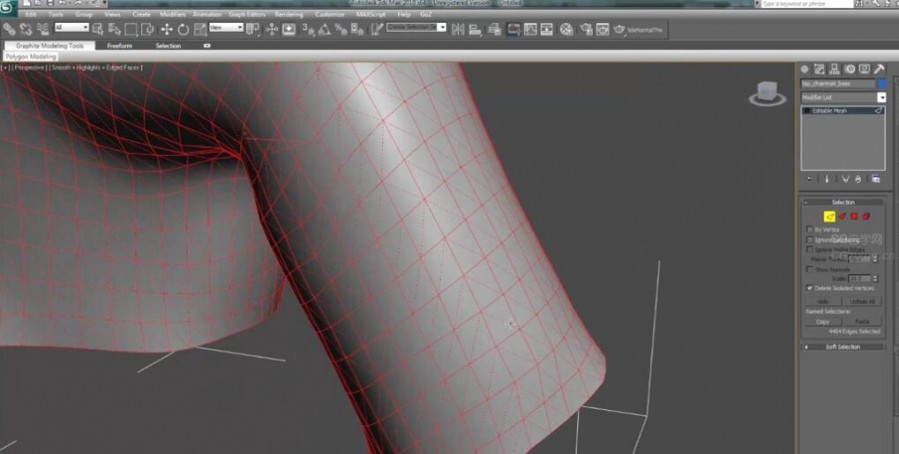Viewport: 899px width, 454px height.
Task: Click the Unhide All button
Action: (862, 302)
